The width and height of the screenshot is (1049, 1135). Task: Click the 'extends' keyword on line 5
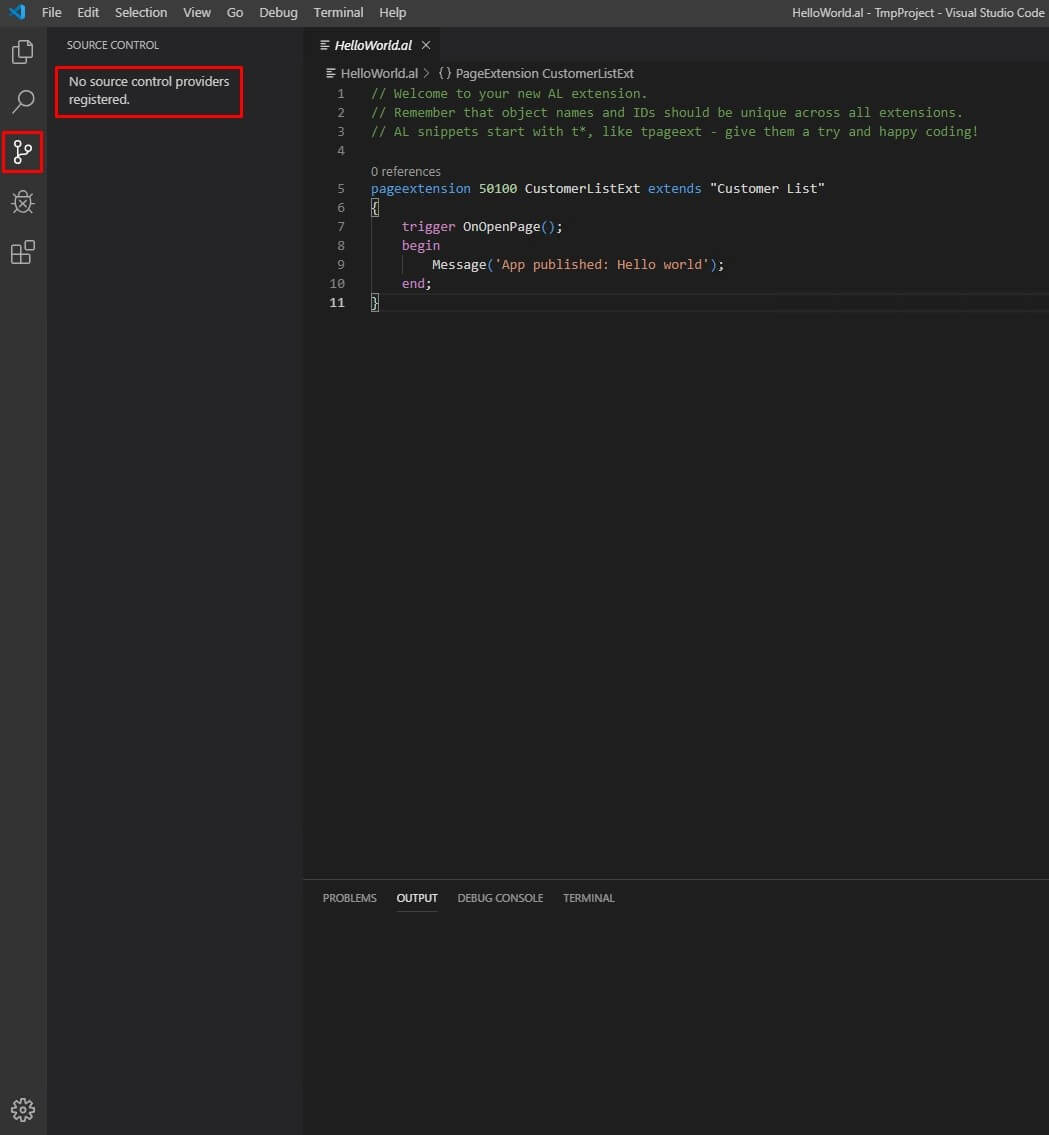coord(675,188)
